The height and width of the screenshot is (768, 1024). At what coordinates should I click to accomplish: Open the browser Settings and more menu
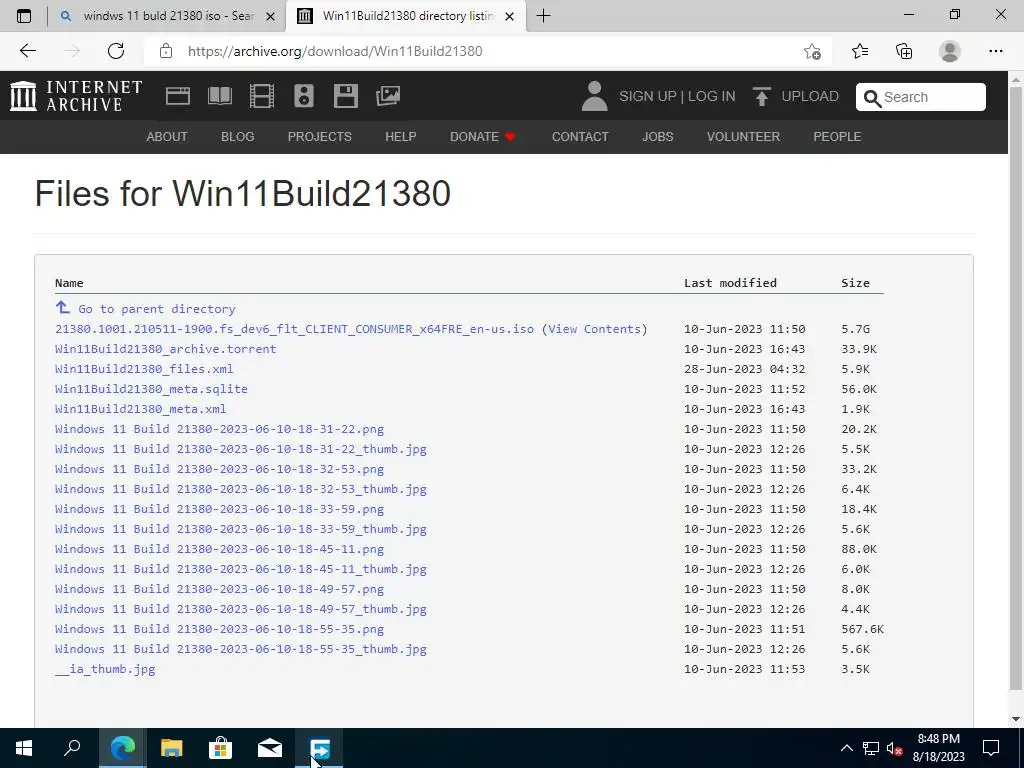click(x=995, y=51)
